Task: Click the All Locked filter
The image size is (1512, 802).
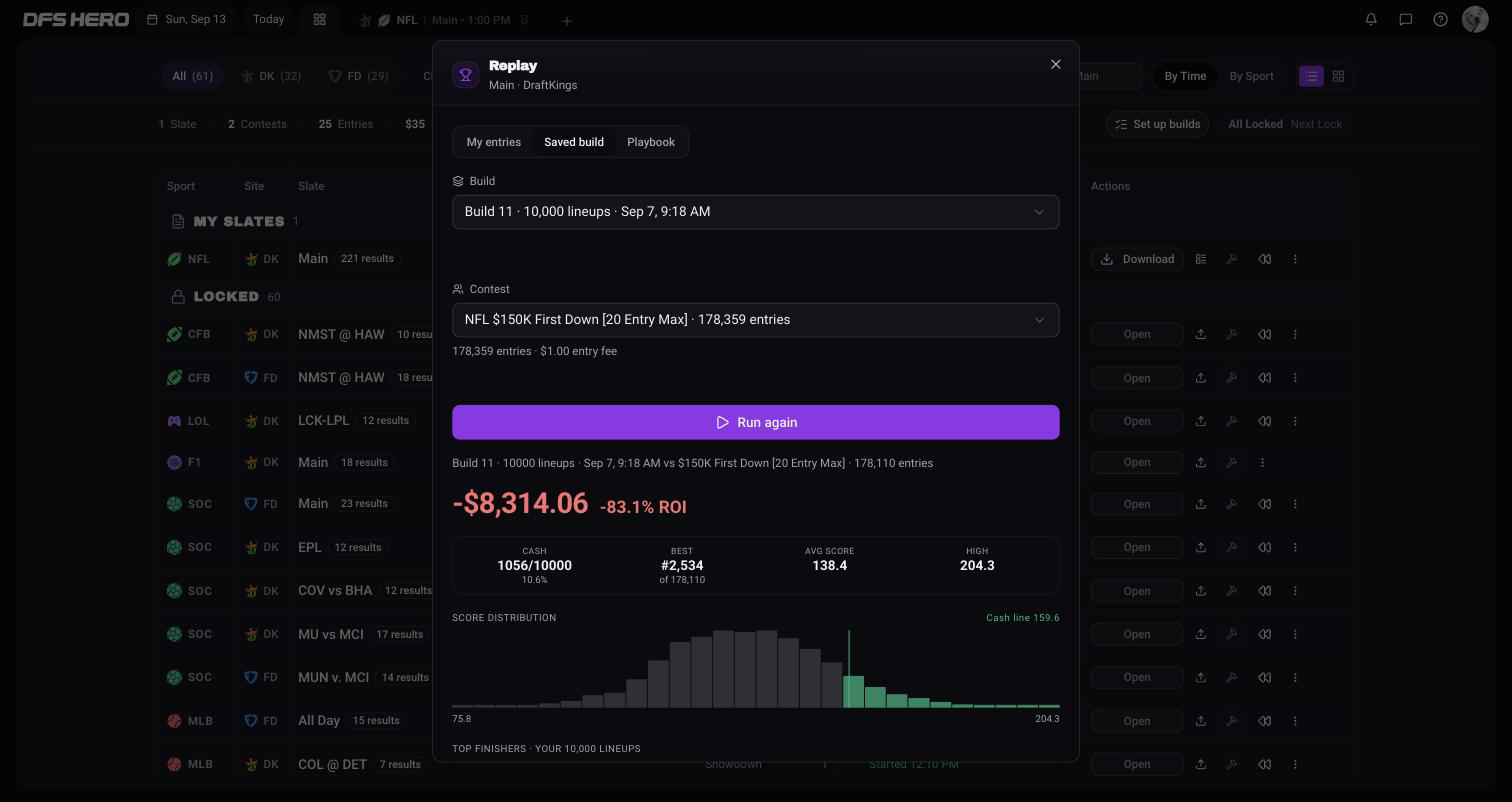Action: [x=1255, y=124]
